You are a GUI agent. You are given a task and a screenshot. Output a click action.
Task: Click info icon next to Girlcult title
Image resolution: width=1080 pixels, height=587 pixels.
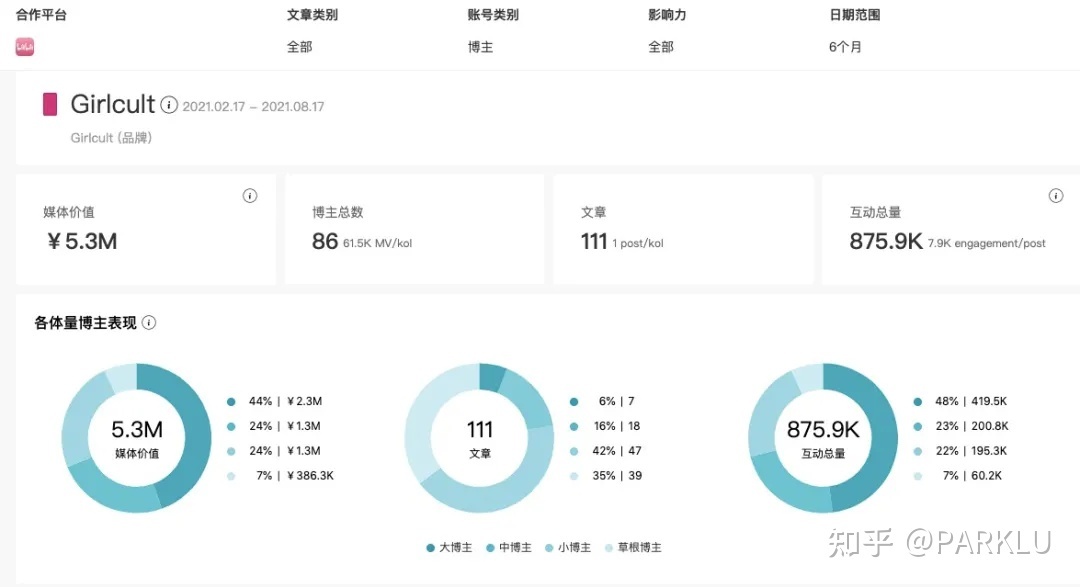pos(169,105)
